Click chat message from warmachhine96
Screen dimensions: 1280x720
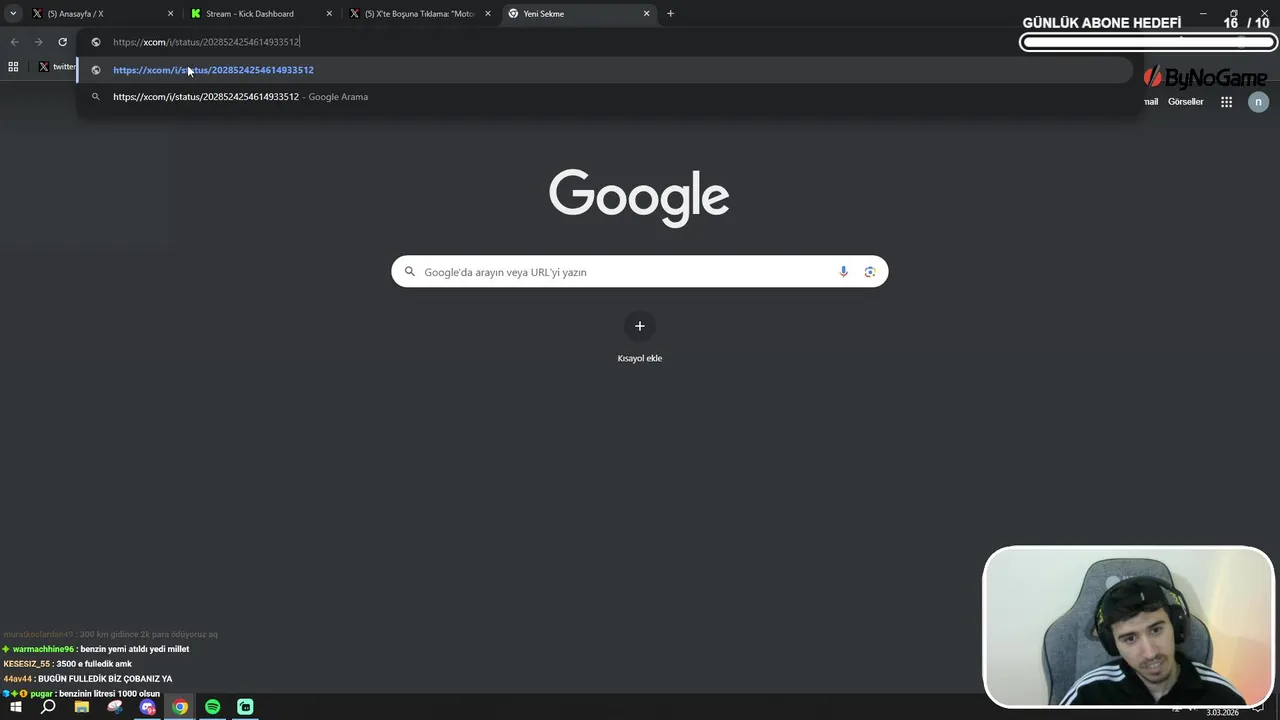pos(96,649)
